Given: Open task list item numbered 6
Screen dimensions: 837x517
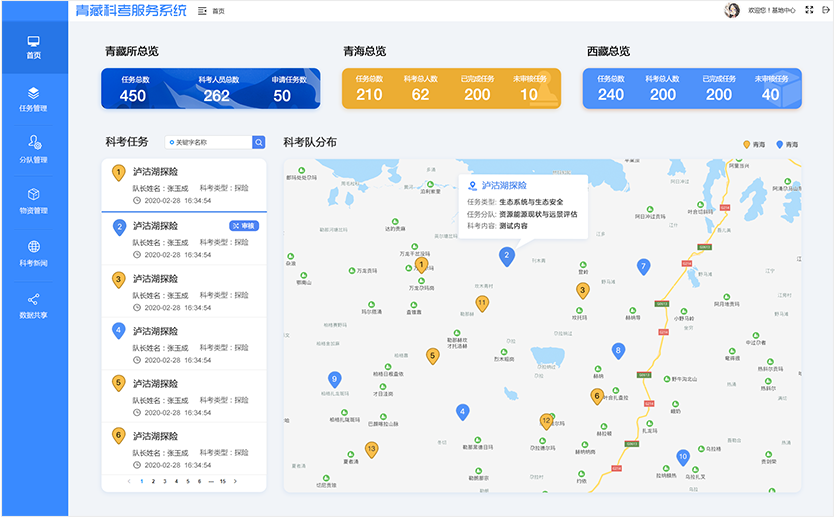Looking at the screenshot, I should (x=184, y=449).
